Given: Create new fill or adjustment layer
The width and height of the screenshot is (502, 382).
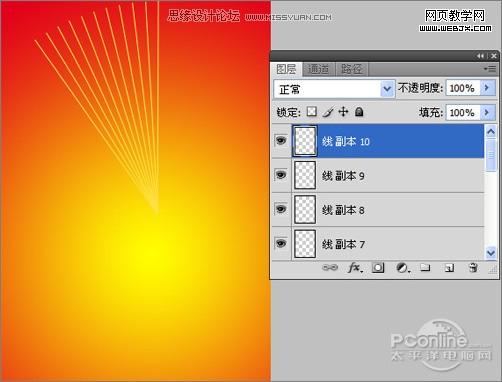Looking at the screenshot, I should [403, 268].
